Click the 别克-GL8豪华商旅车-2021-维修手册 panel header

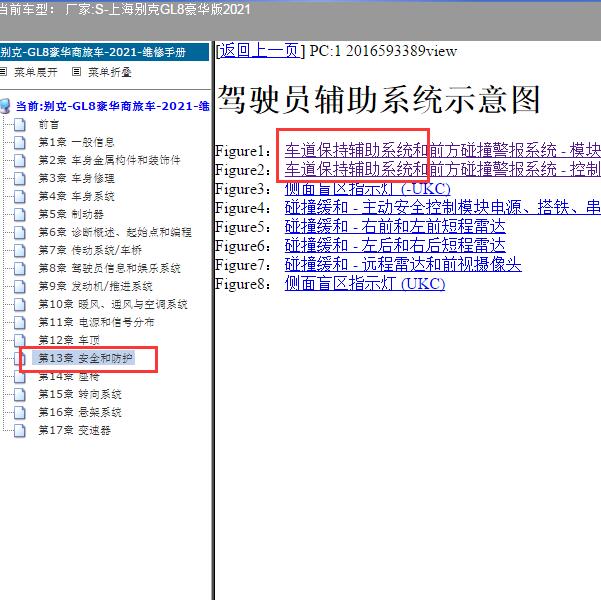click(104, 52)
